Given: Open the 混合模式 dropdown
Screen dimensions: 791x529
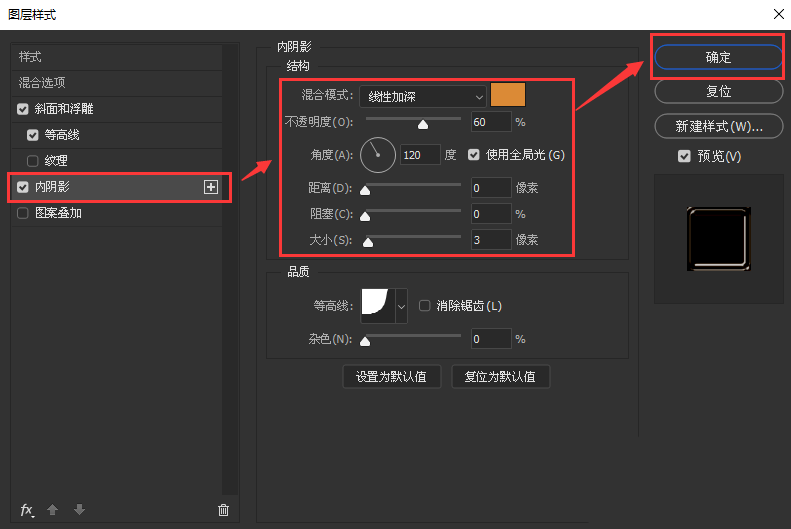Looking at the screenshot, I should click(423, 96).
